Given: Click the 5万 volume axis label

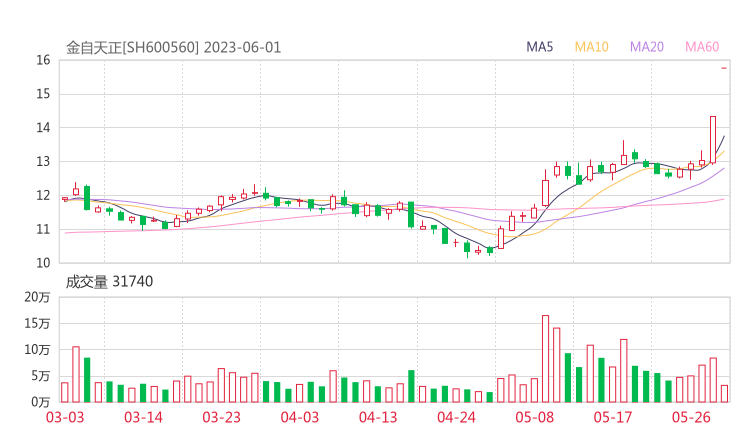Looking at the screenshot, I should [x=40, y=376].
